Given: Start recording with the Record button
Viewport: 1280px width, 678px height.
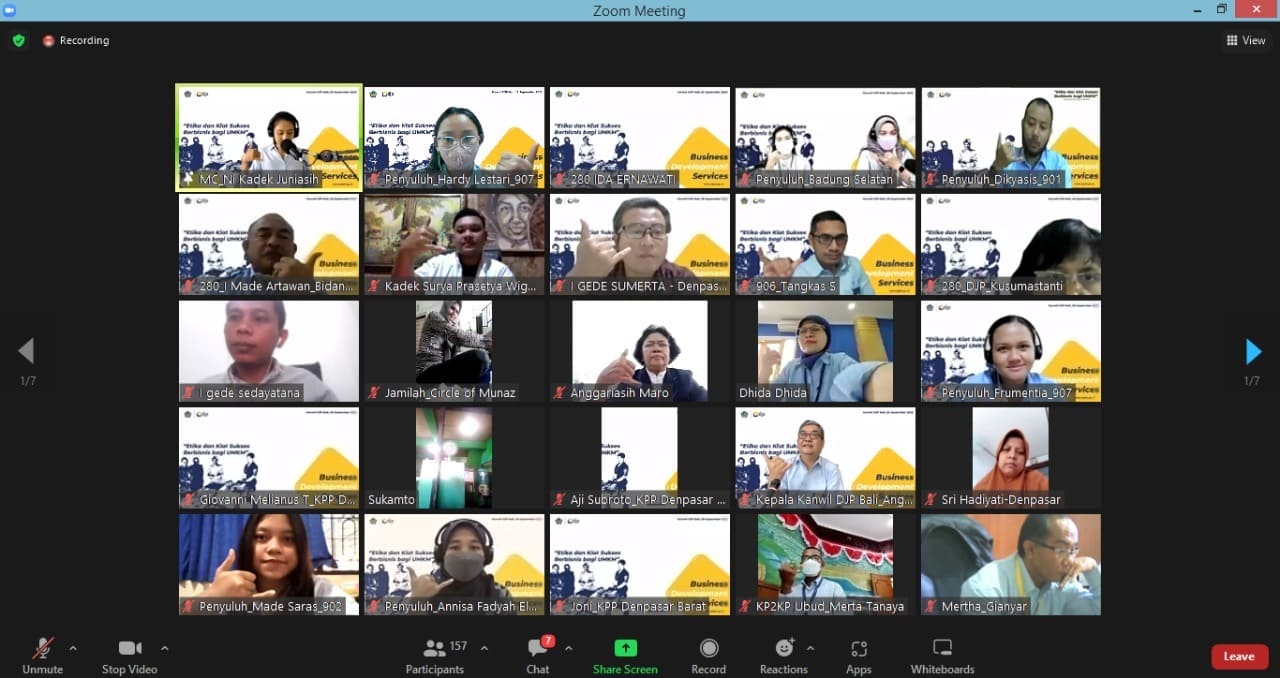Looking at the screenshot, I should (x=708, y=655).
